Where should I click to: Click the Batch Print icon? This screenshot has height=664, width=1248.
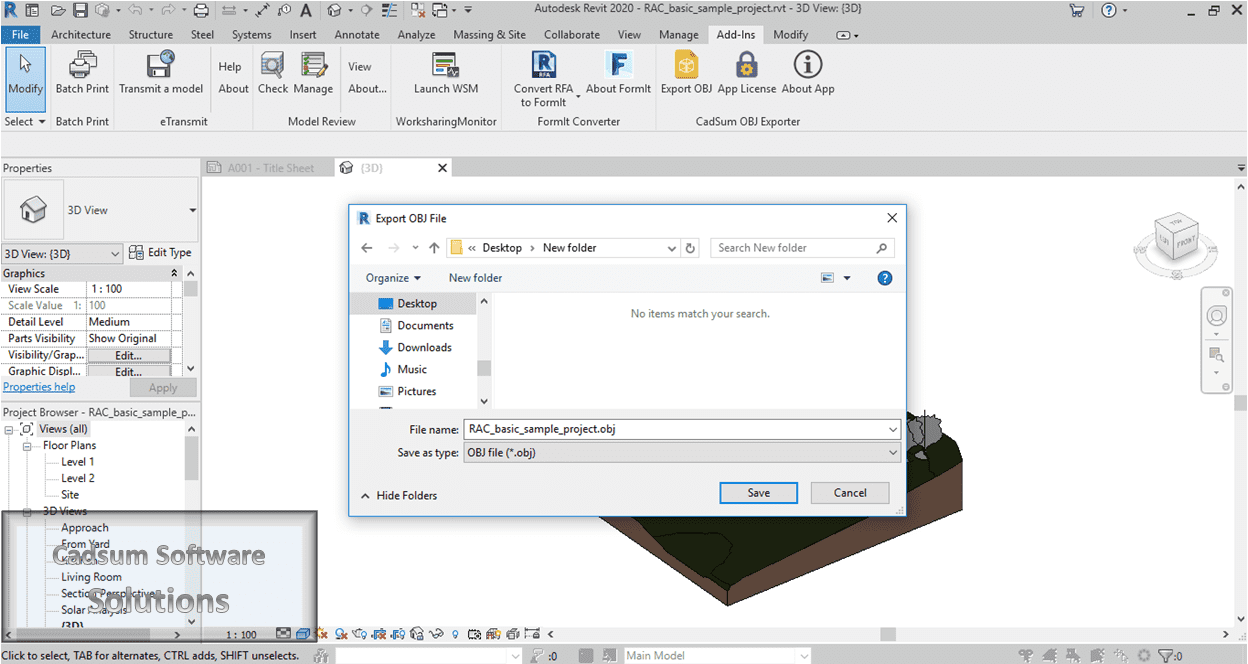tap(82, 70)
